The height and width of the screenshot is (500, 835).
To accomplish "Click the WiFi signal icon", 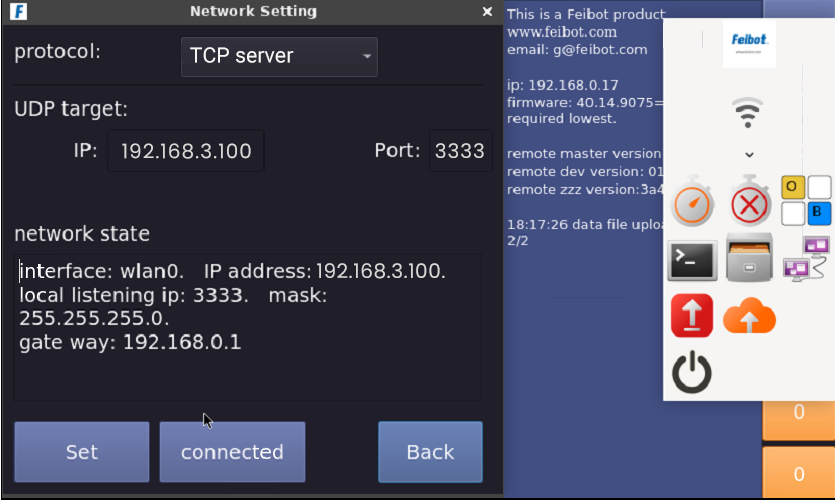I will click(x=748, y=112).
